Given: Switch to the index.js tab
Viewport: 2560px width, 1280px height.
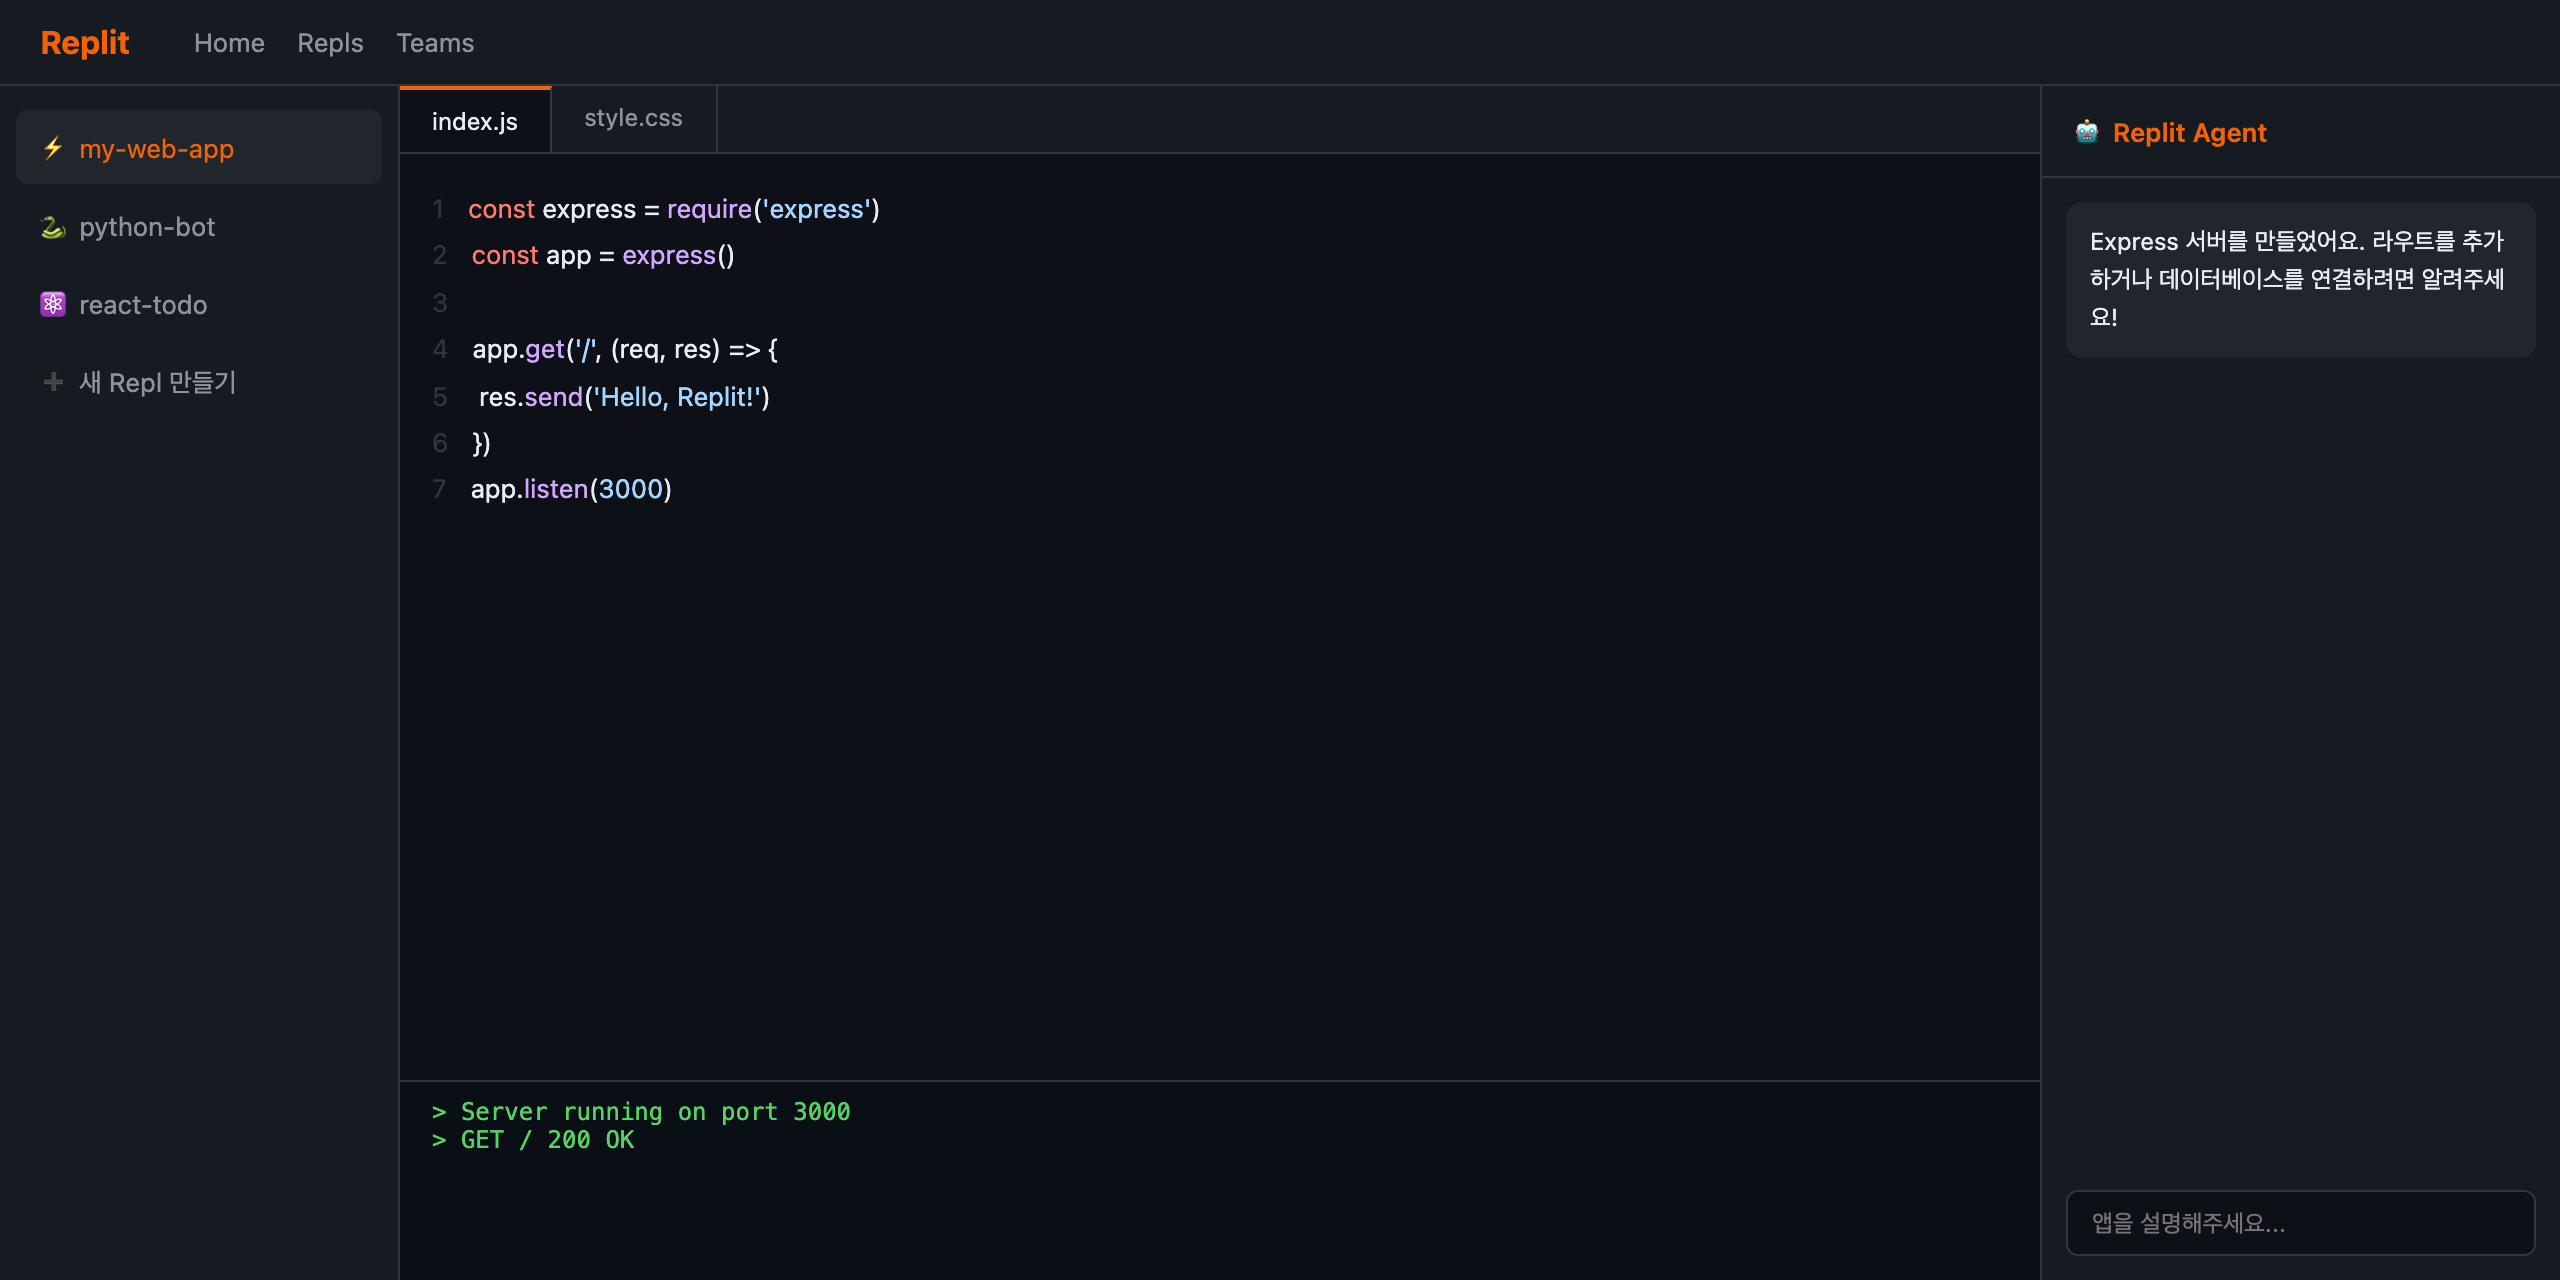Looking at the screenshot, I should pyautogui.click(x=475, y=120).
